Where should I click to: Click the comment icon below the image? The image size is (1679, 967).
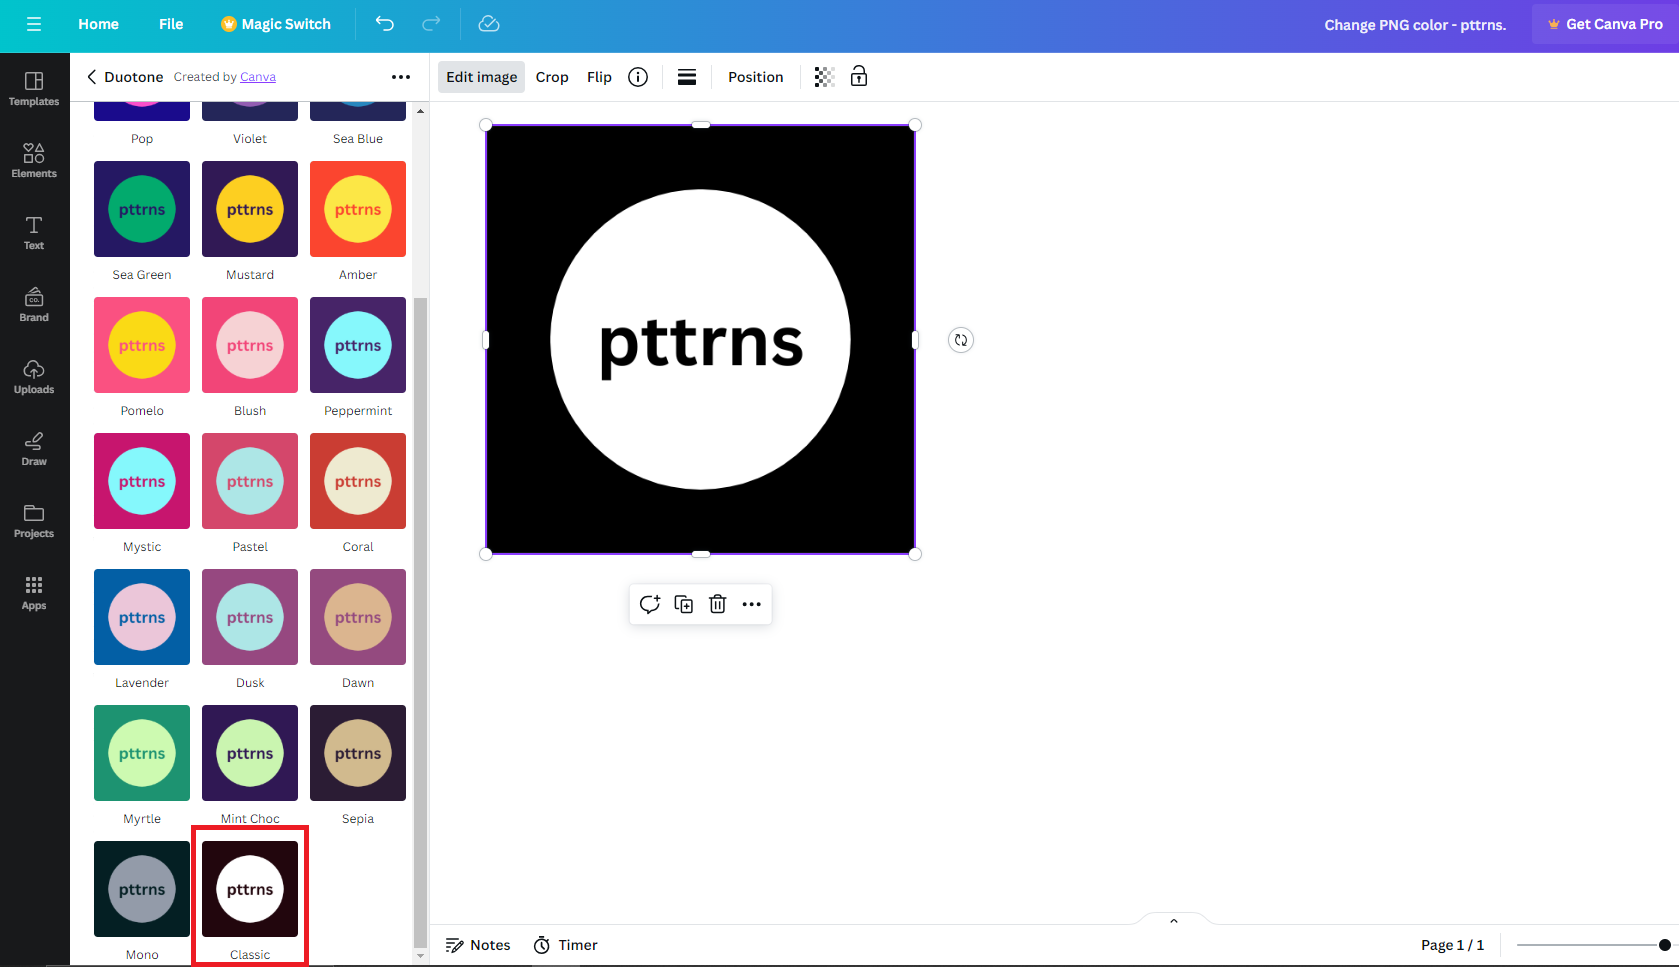(x=650, y=604)
